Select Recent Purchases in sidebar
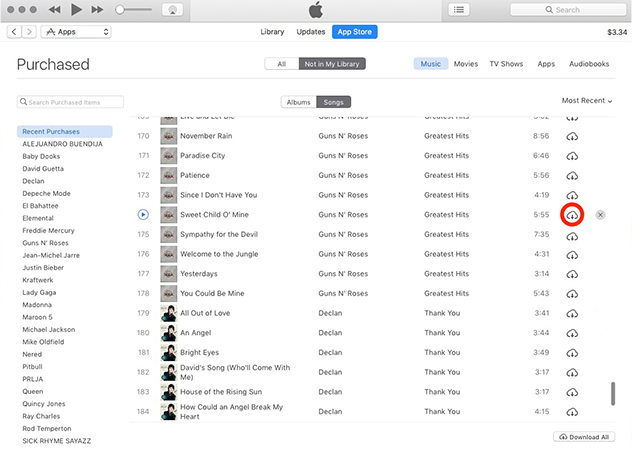 pos(64,131)
